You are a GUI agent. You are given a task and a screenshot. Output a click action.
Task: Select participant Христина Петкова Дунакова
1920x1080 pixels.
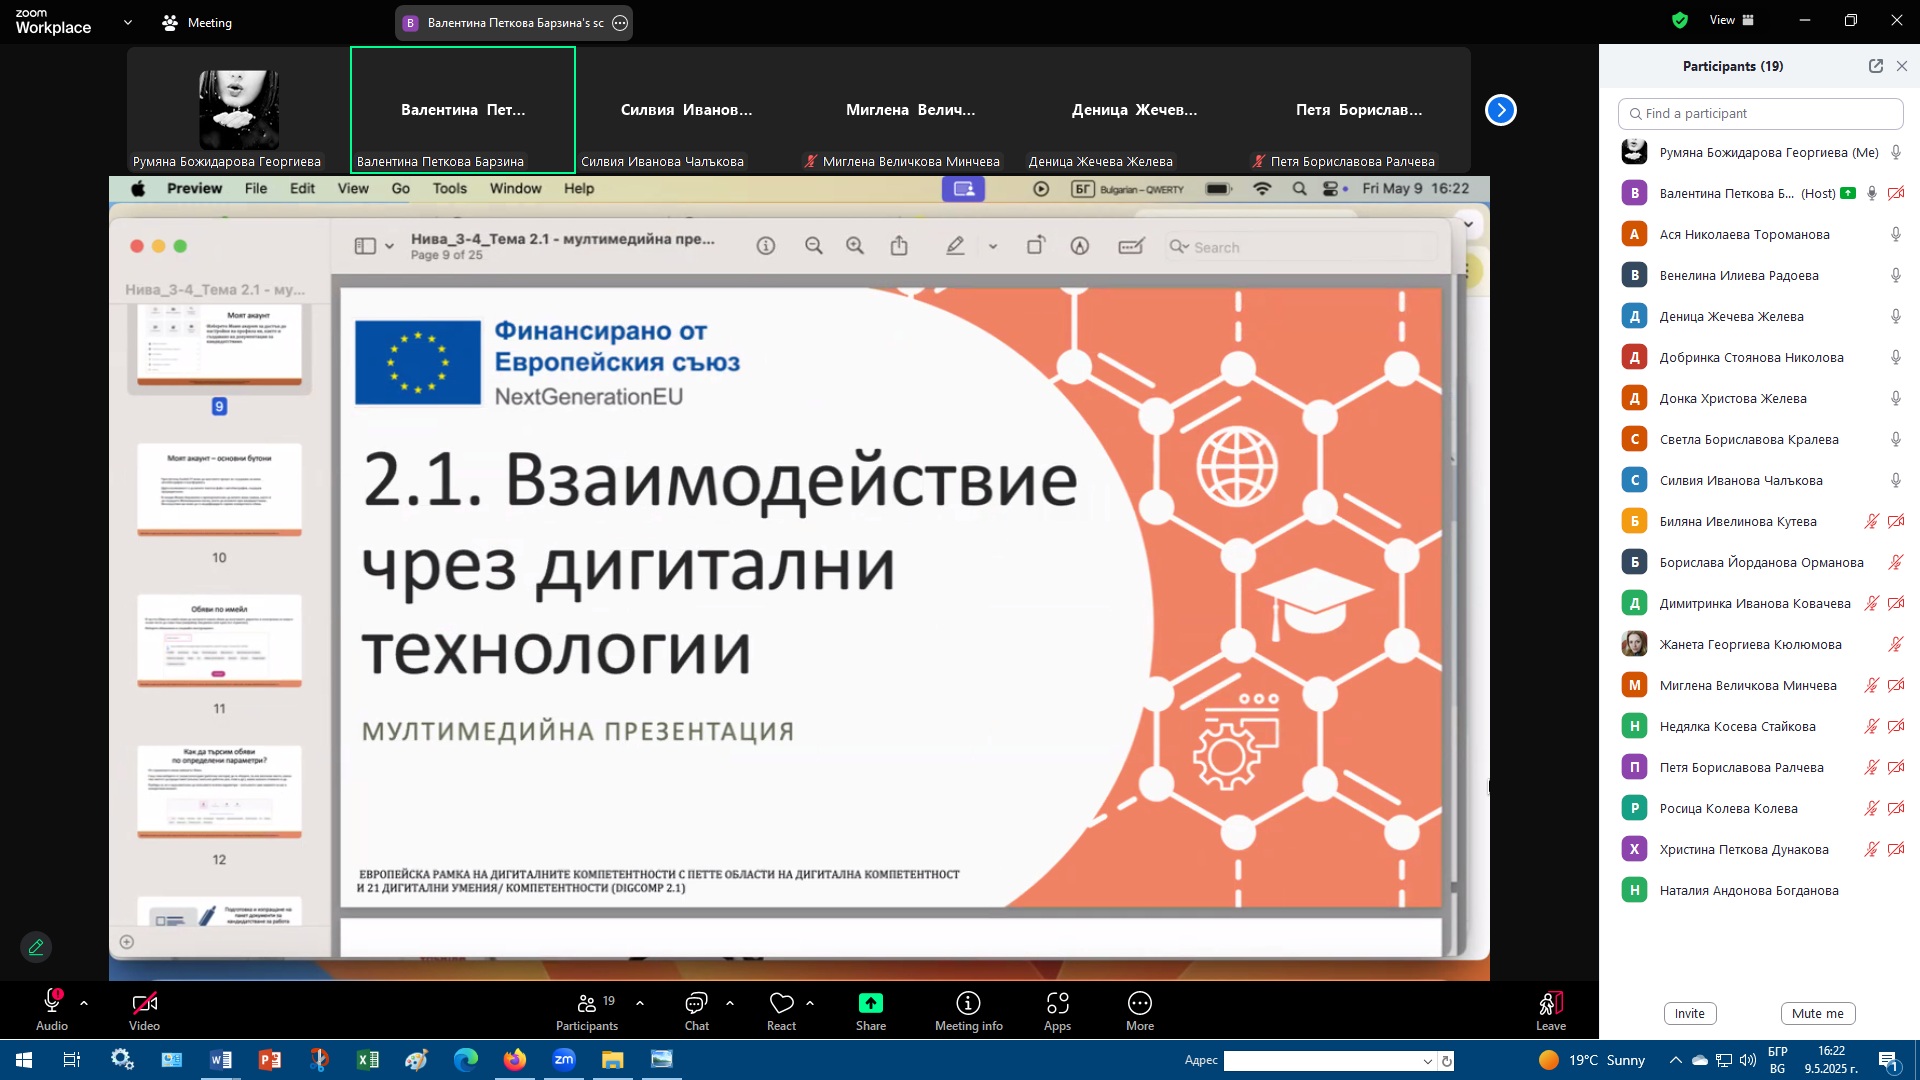click(1760, 849)
